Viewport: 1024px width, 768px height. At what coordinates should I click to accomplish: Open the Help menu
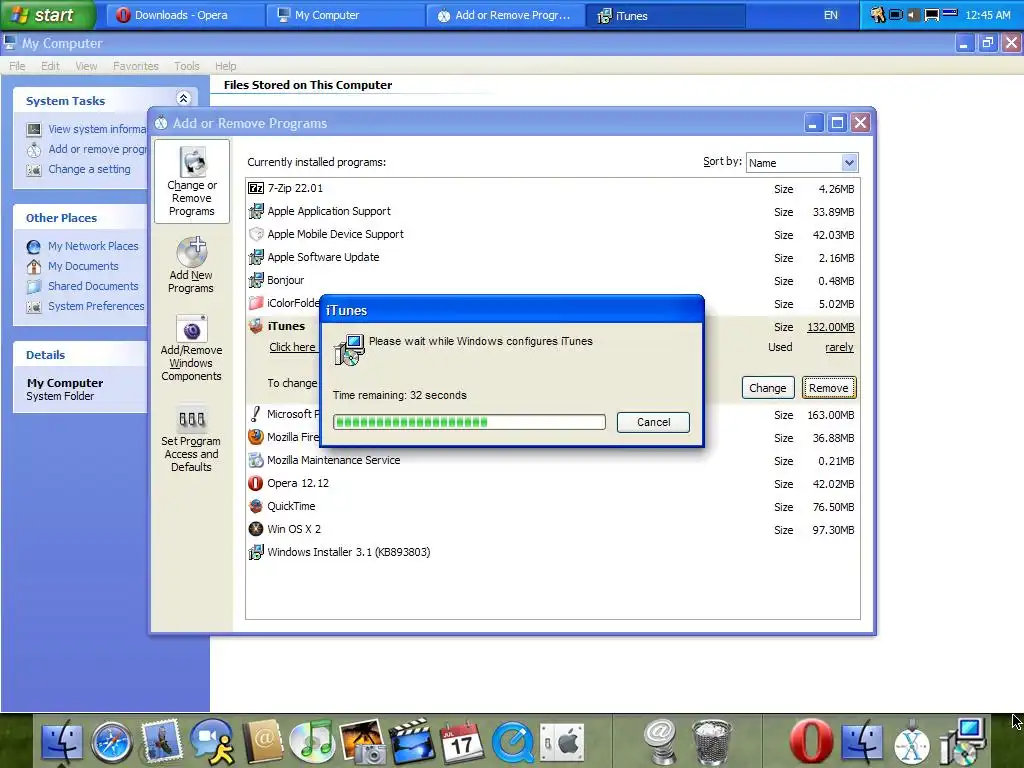226,66
